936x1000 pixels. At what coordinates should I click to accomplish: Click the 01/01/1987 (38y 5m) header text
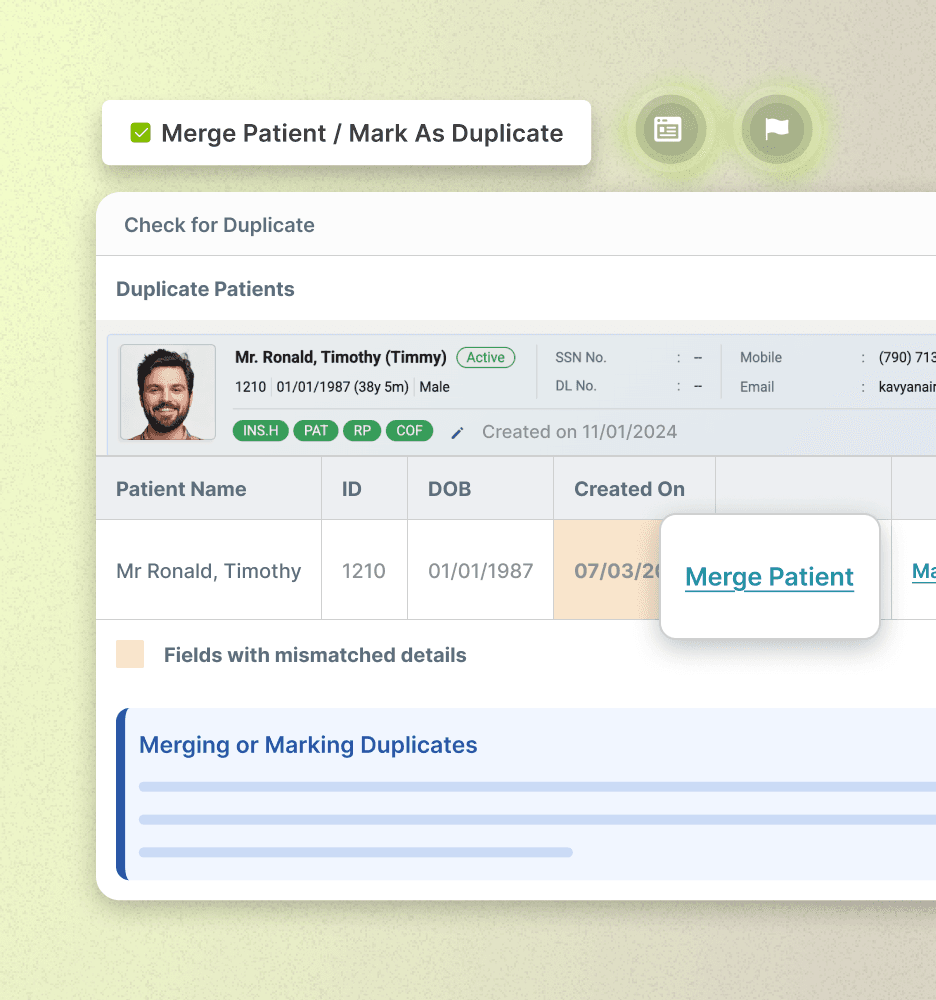[342, 387]
